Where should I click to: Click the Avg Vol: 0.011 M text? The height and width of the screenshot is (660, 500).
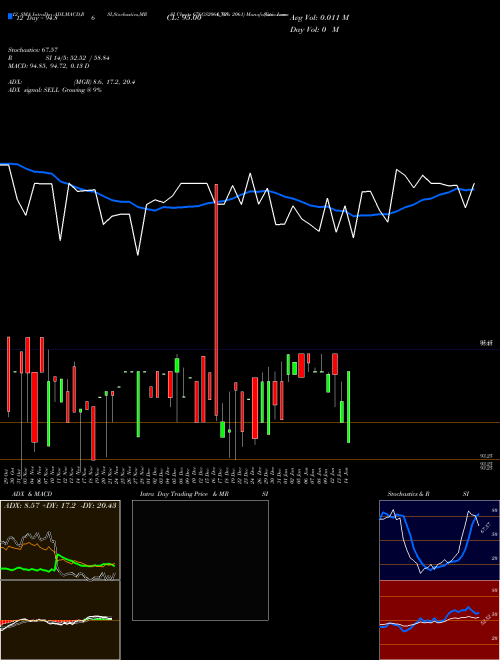click(319, 18)
